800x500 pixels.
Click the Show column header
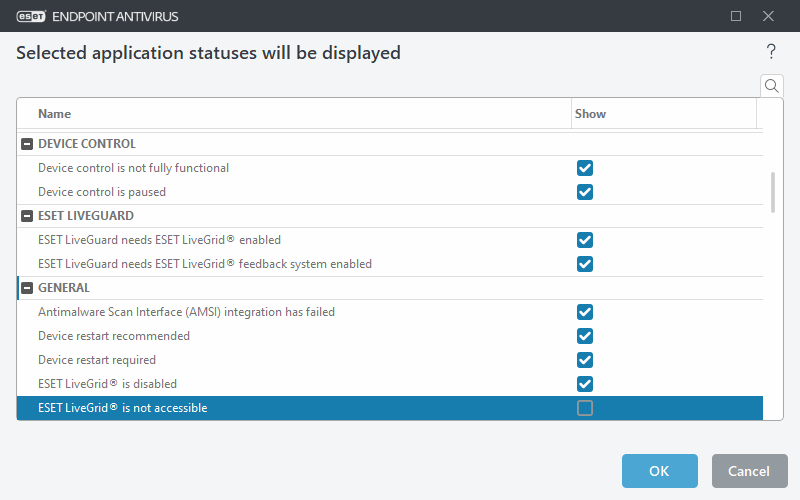(663, 114)
